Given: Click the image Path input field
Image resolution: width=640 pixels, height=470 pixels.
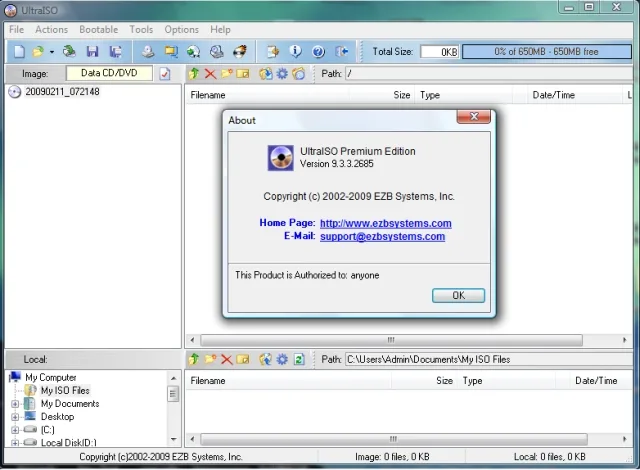Looking at the screenshot, I should [489, 74].
